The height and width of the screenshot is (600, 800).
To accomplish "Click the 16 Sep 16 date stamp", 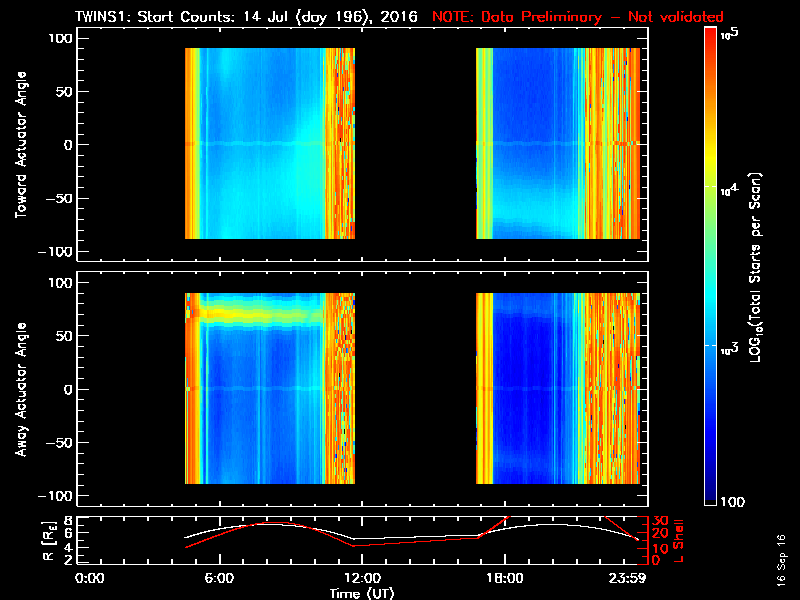I will point(781,560).
